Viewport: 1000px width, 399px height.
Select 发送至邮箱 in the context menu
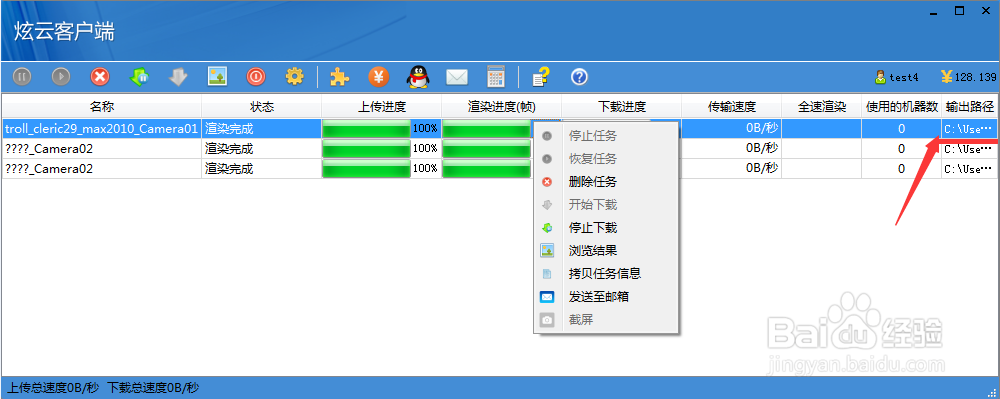pos(606,296)
